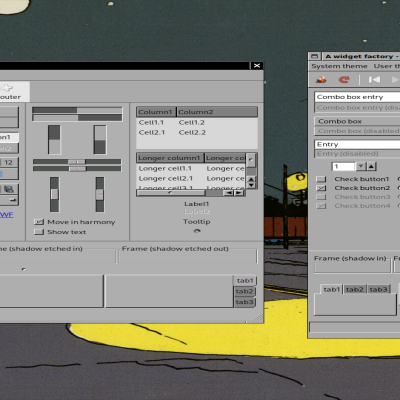400x400 pixels.
Task: Click the right vertical slider handle
Action: [x=100, y=195]
